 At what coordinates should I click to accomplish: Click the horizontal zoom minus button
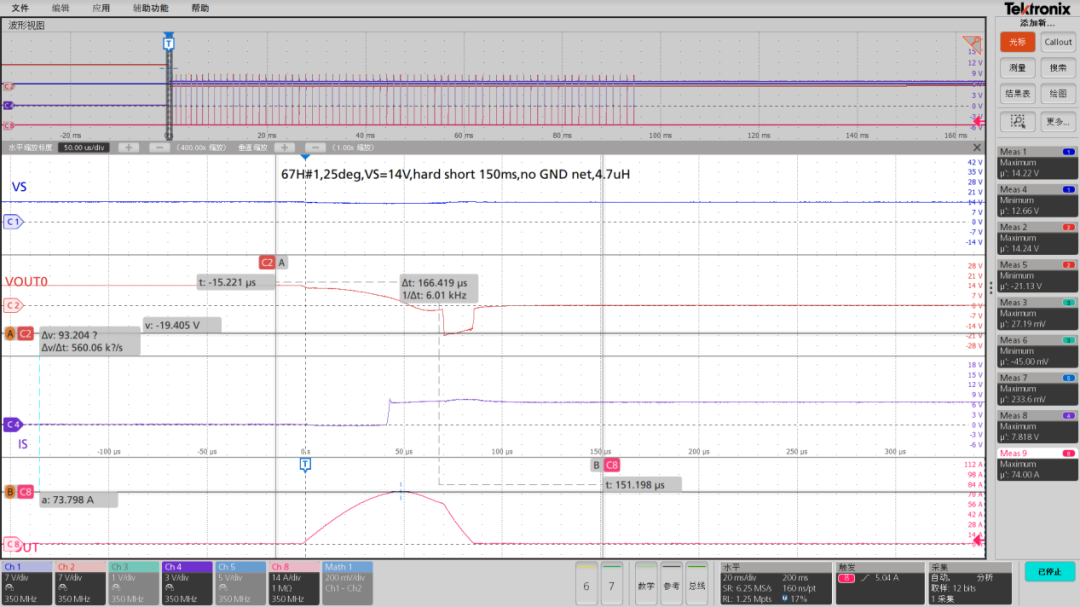click(x=158, y=147)
